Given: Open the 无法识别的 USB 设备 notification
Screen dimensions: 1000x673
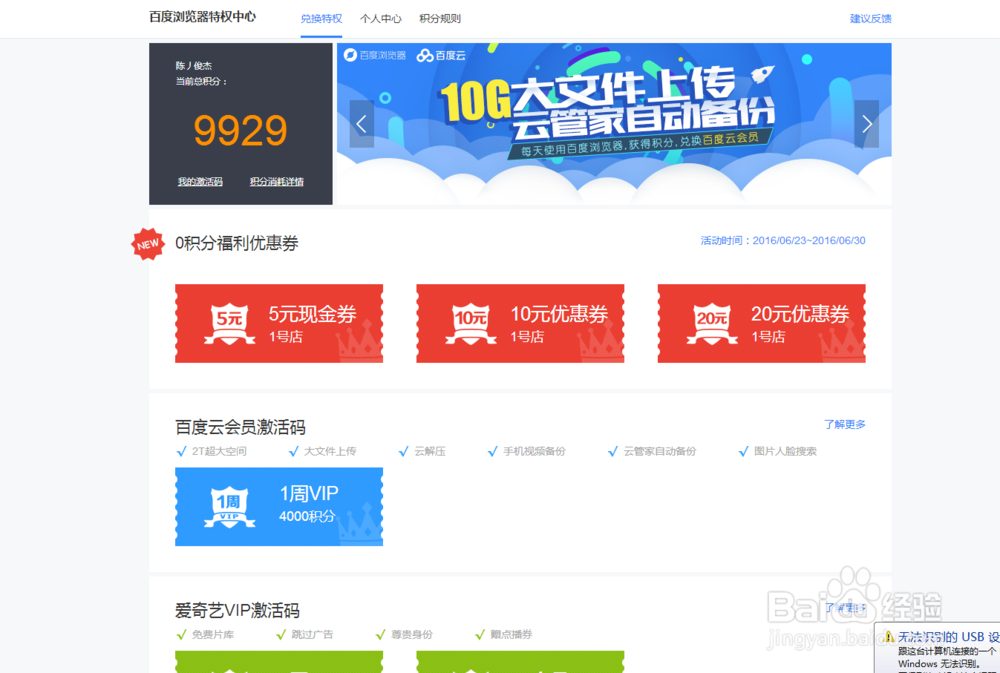Looking at the screenshot, I should point(938,648).
